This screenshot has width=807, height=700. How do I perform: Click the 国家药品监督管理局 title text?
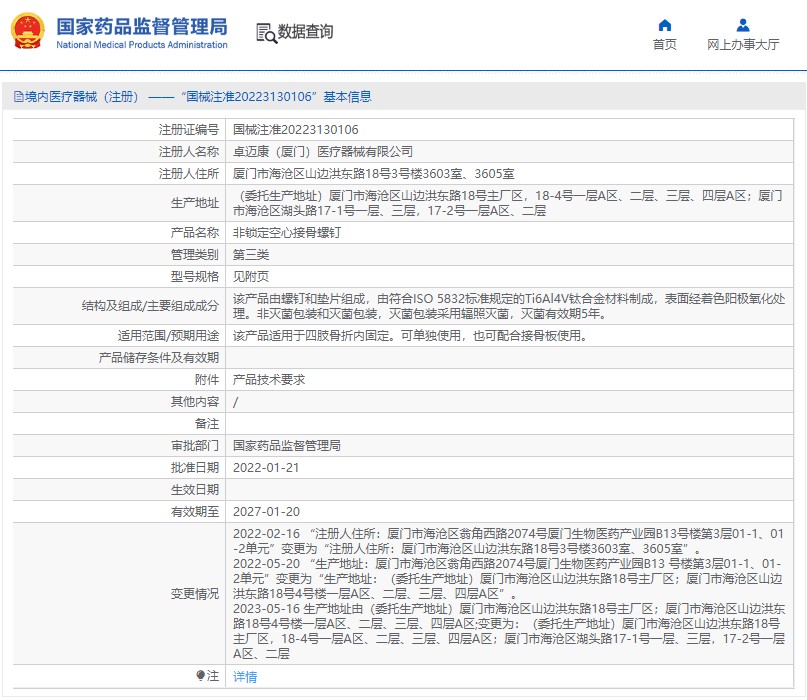pyautogui.click(x=141, y=26)
